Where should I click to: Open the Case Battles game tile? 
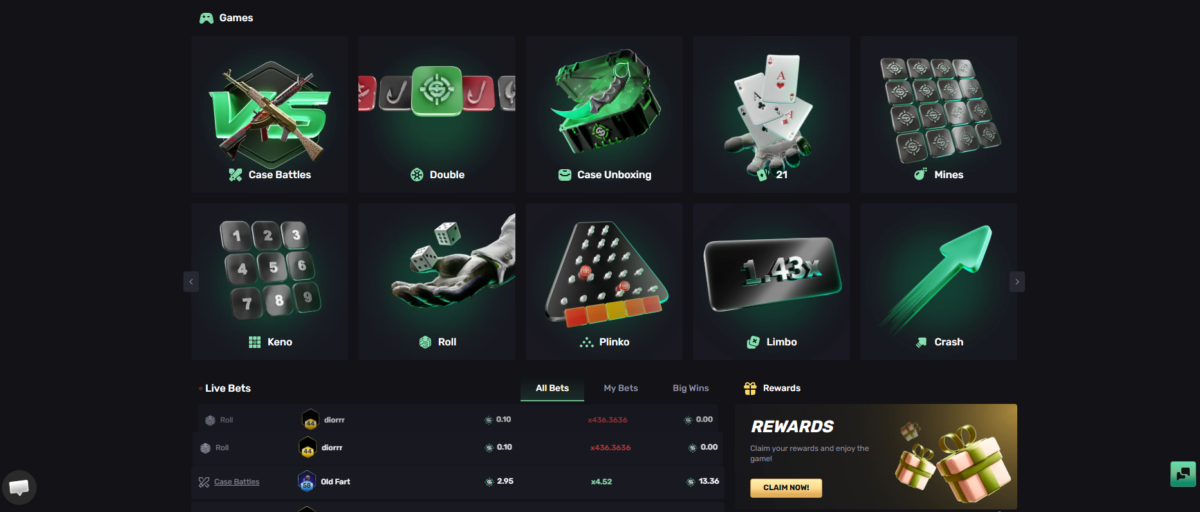tap(270, 114)
